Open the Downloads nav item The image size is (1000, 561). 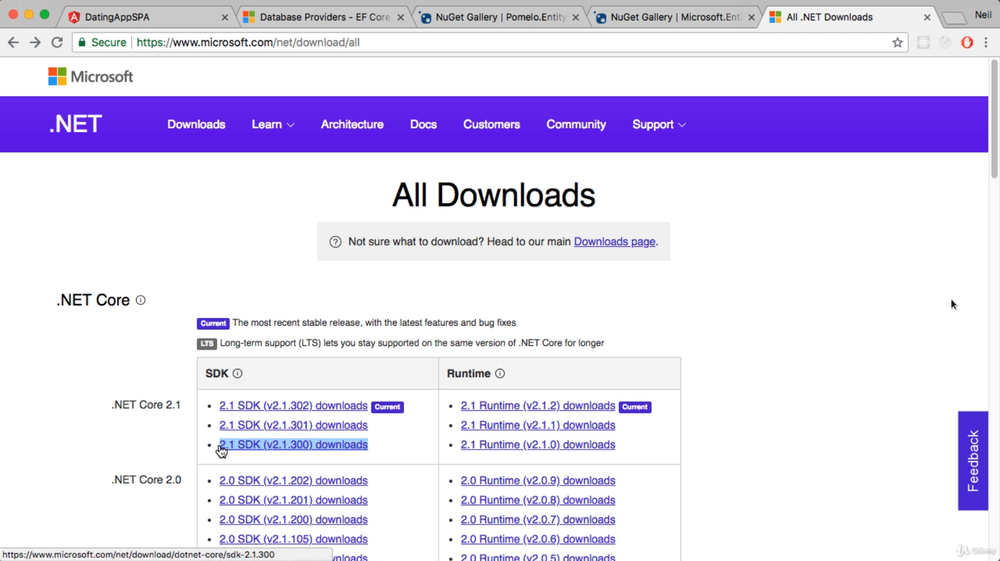point(196,124)
